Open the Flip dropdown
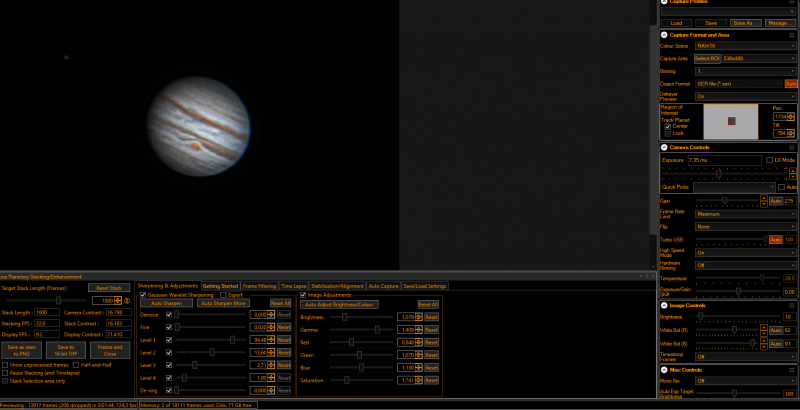 [x=745, y=227]
